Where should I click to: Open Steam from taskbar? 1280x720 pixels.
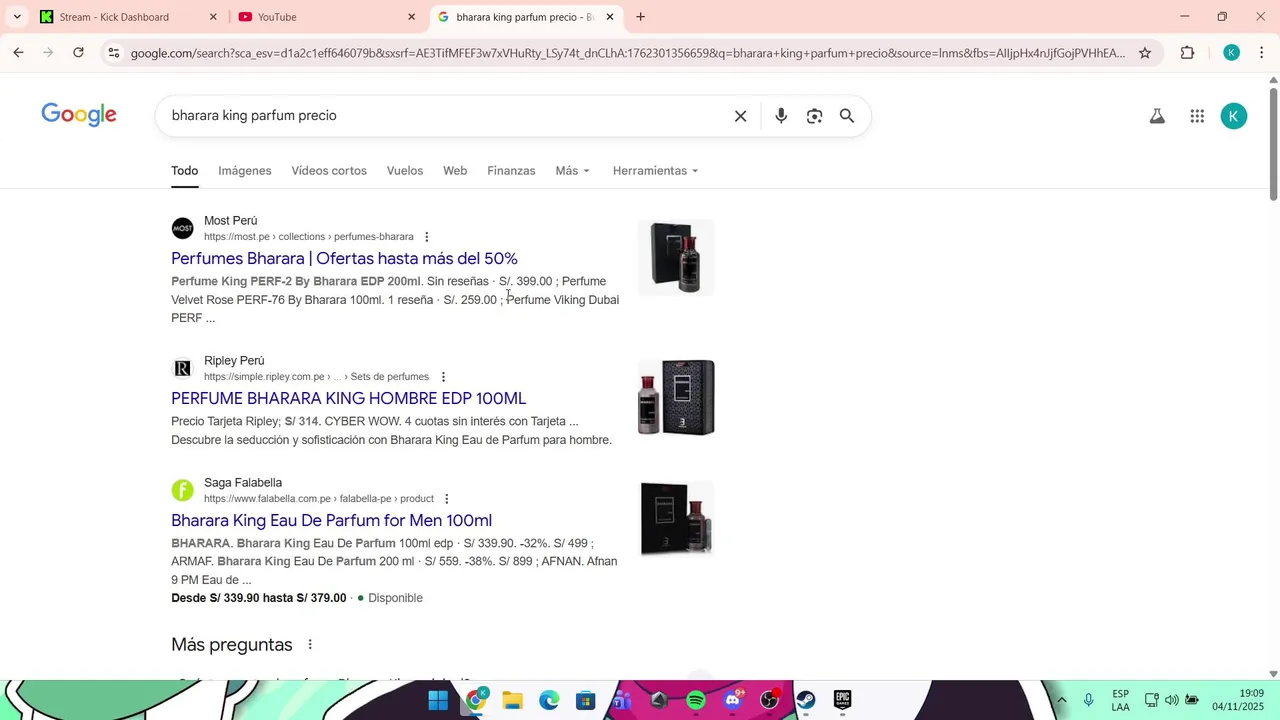point(806,700)
